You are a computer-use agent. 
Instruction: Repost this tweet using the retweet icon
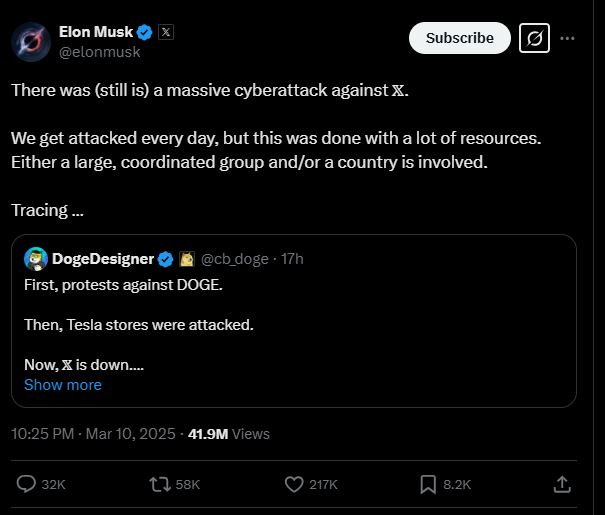[x=158, y=484]
